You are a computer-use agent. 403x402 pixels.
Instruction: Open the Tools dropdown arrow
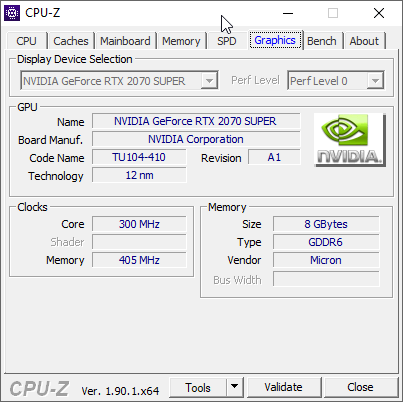(x=235, y=387)
